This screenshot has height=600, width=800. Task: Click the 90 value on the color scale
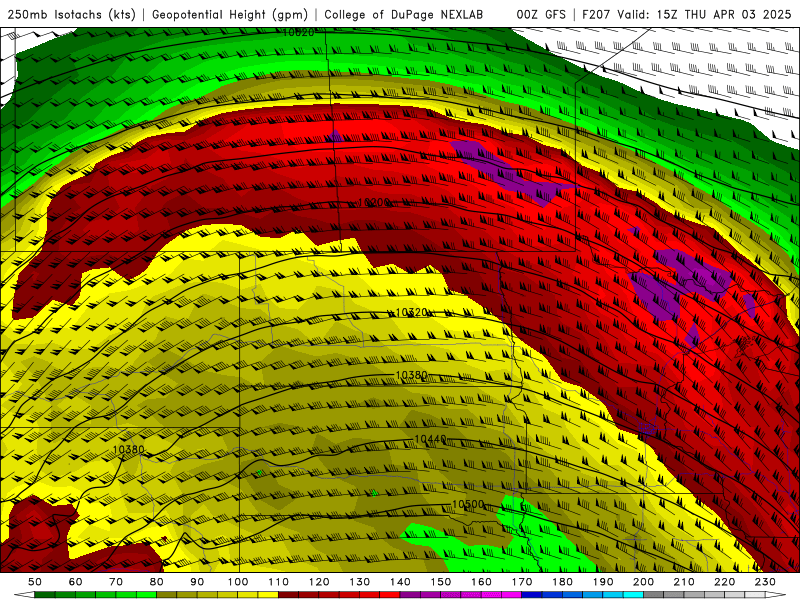197,582
